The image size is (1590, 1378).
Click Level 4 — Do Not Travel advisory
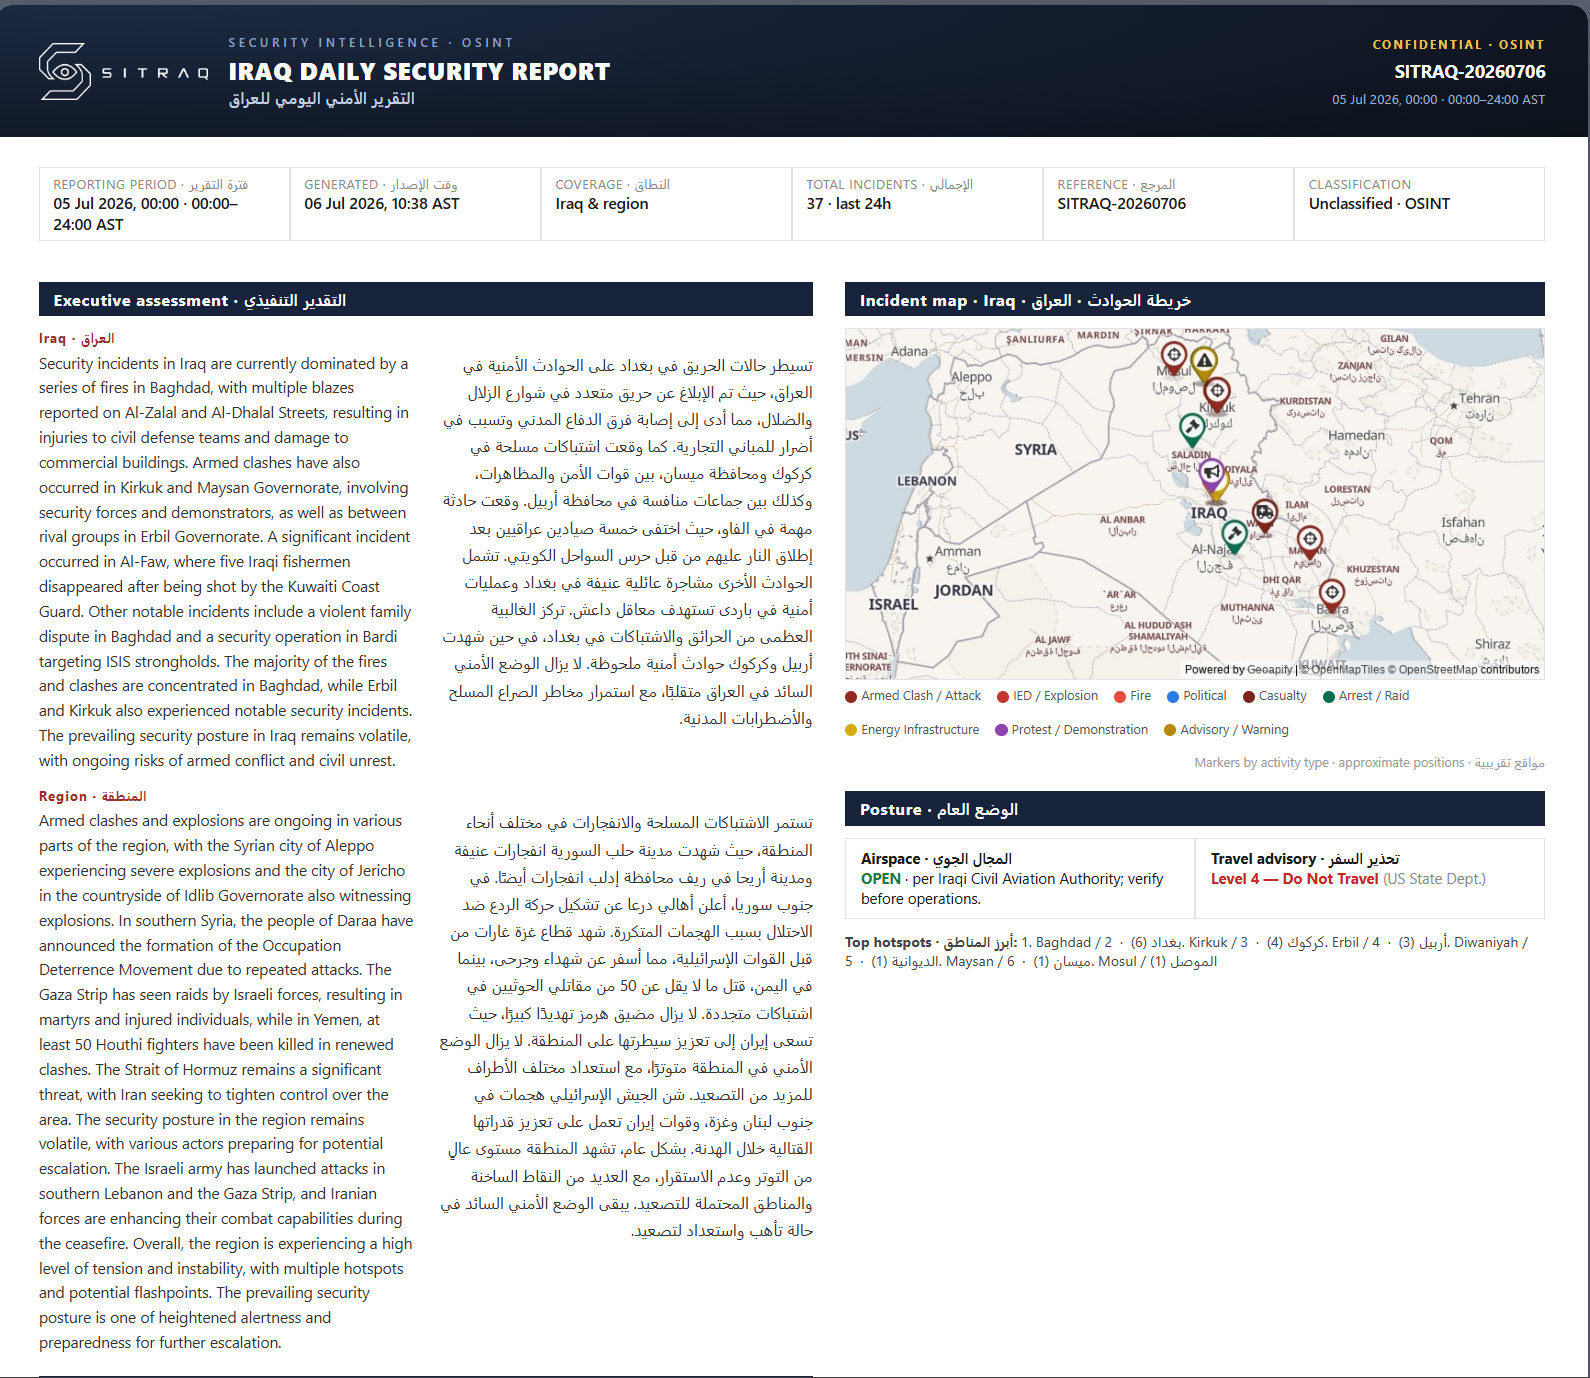[1294, 879]
